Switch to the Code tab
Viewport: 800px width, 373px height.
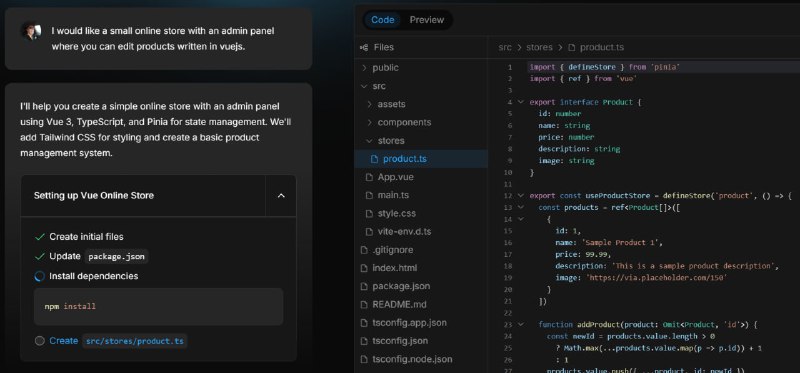point(383,20)
